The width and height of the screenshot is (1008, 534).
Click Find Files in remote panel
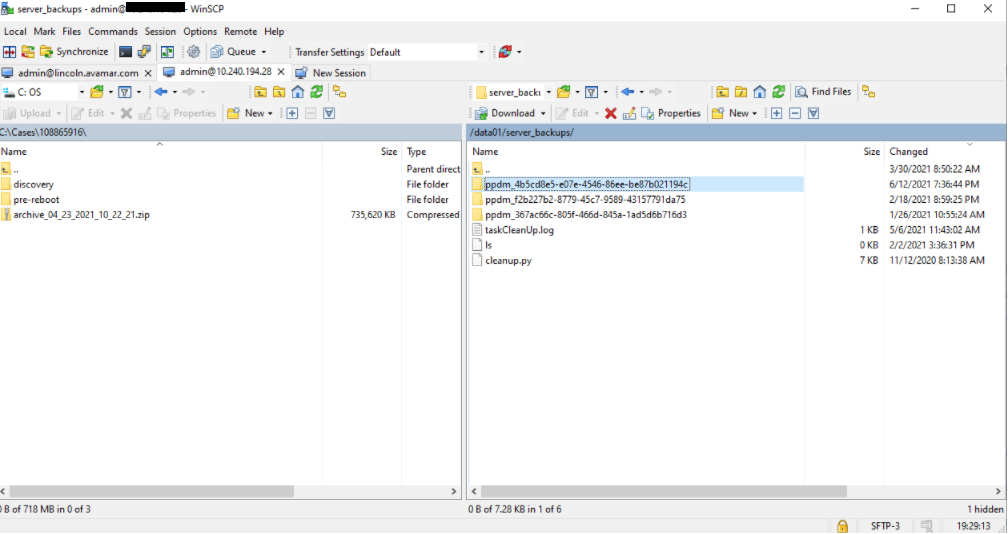823,92
